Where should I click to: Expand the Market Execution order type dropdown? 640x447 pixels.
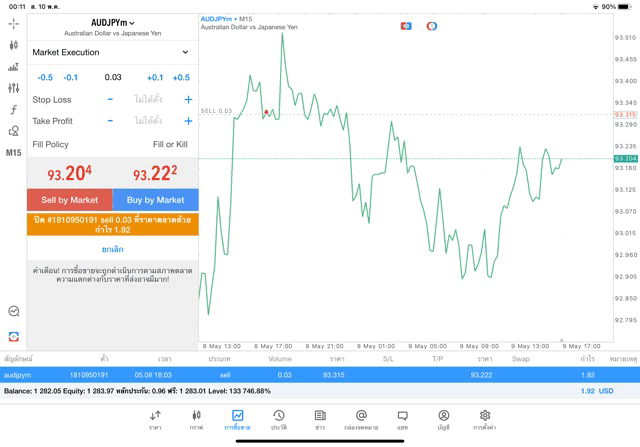tap(112, 52)
